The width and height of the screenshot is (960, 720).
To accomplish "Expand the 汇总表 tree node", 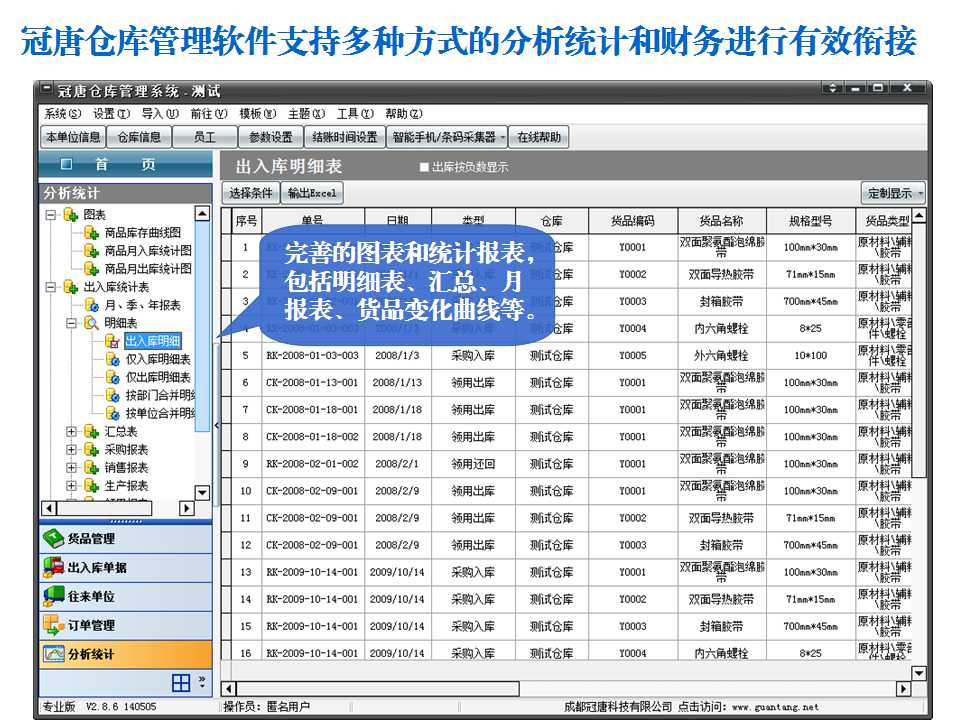I will [71, 431].
